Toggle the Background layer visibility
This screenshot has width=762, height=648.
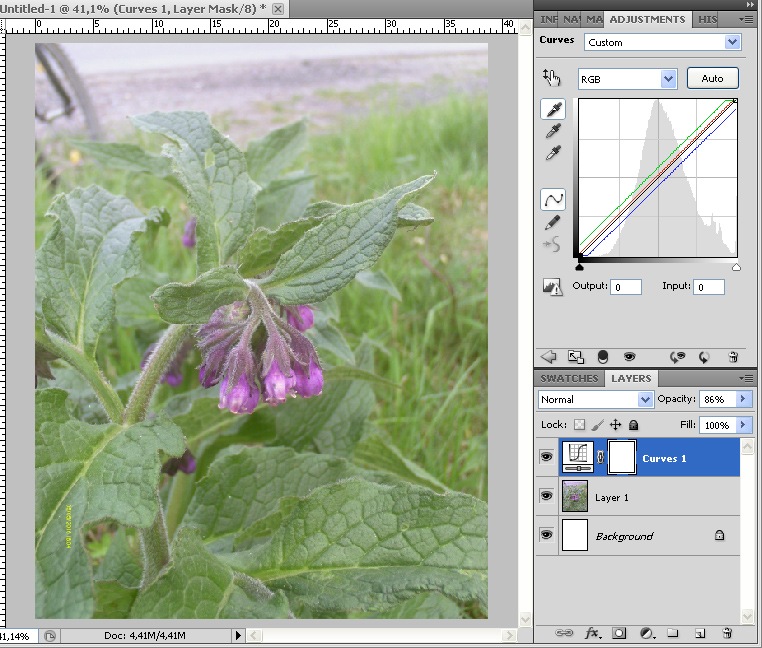[x=547, y=535]
